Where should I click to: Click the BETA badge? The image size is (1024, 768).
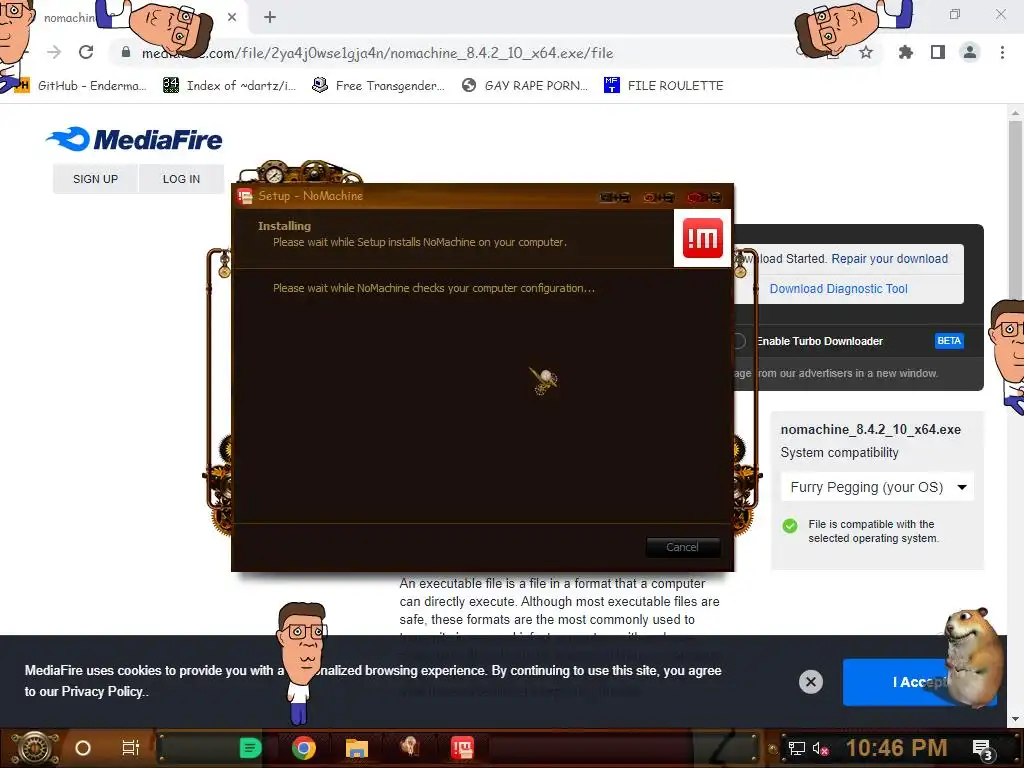click(x=949, y=341)
